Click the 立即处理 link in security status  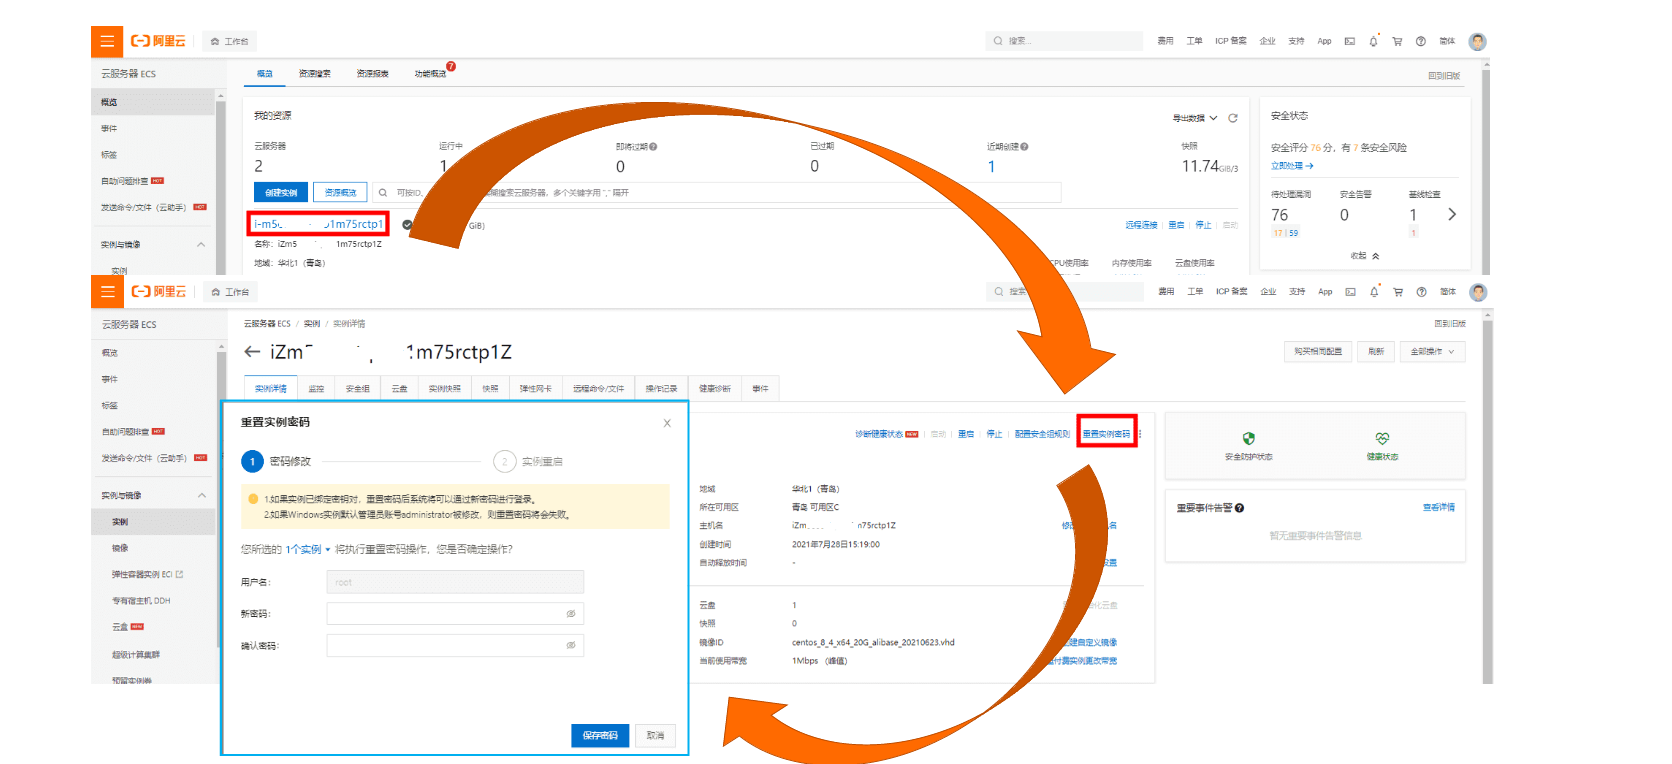click(1291, 166)
